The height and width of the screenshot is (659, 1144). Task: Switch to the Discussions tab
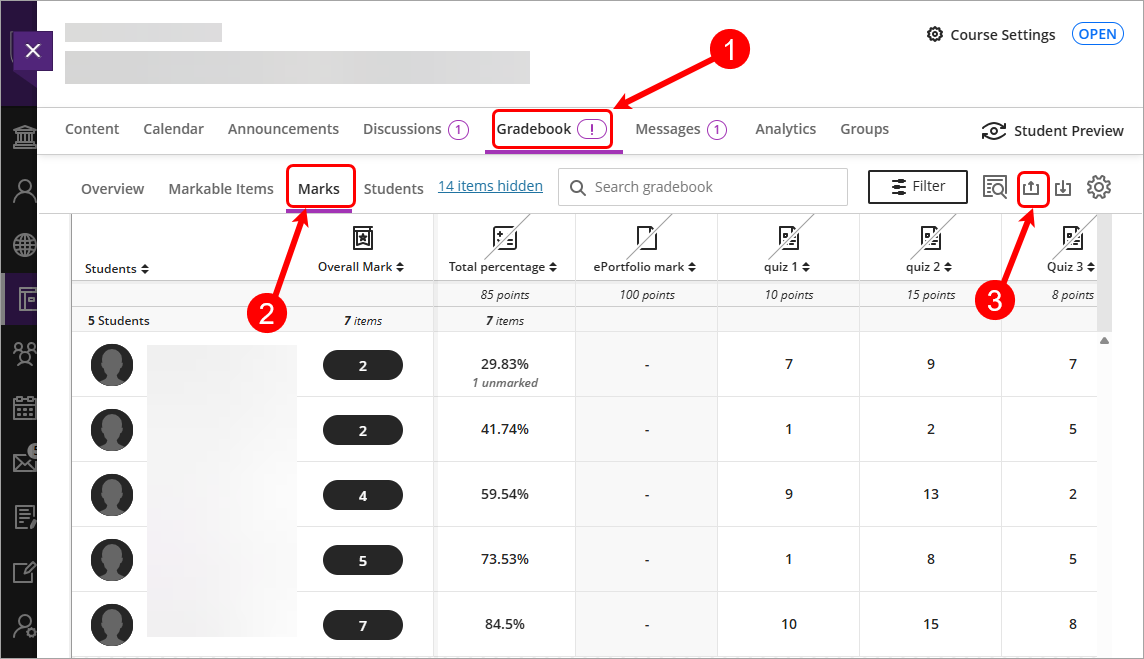coord(402,129)
